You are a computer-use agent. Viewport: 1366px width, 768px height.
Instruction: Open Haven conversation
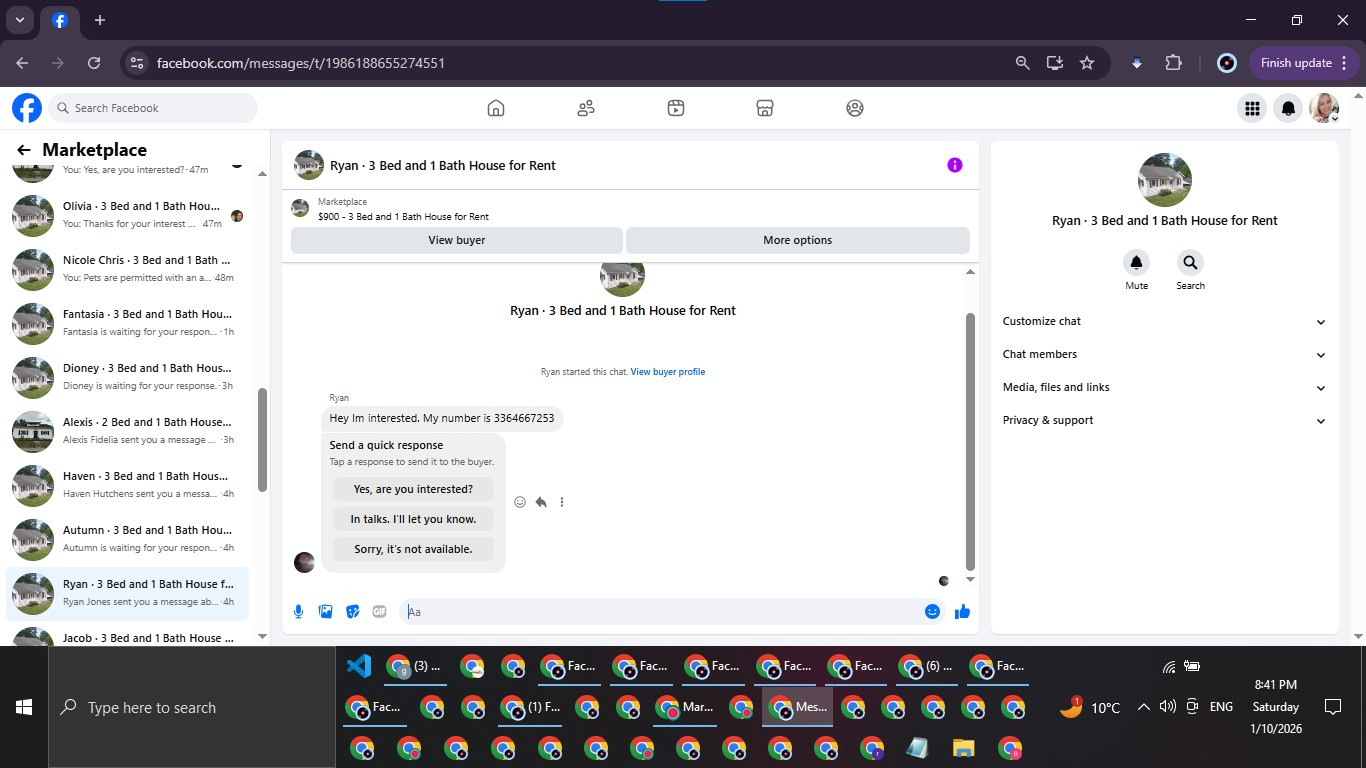(x=128, y=485)
